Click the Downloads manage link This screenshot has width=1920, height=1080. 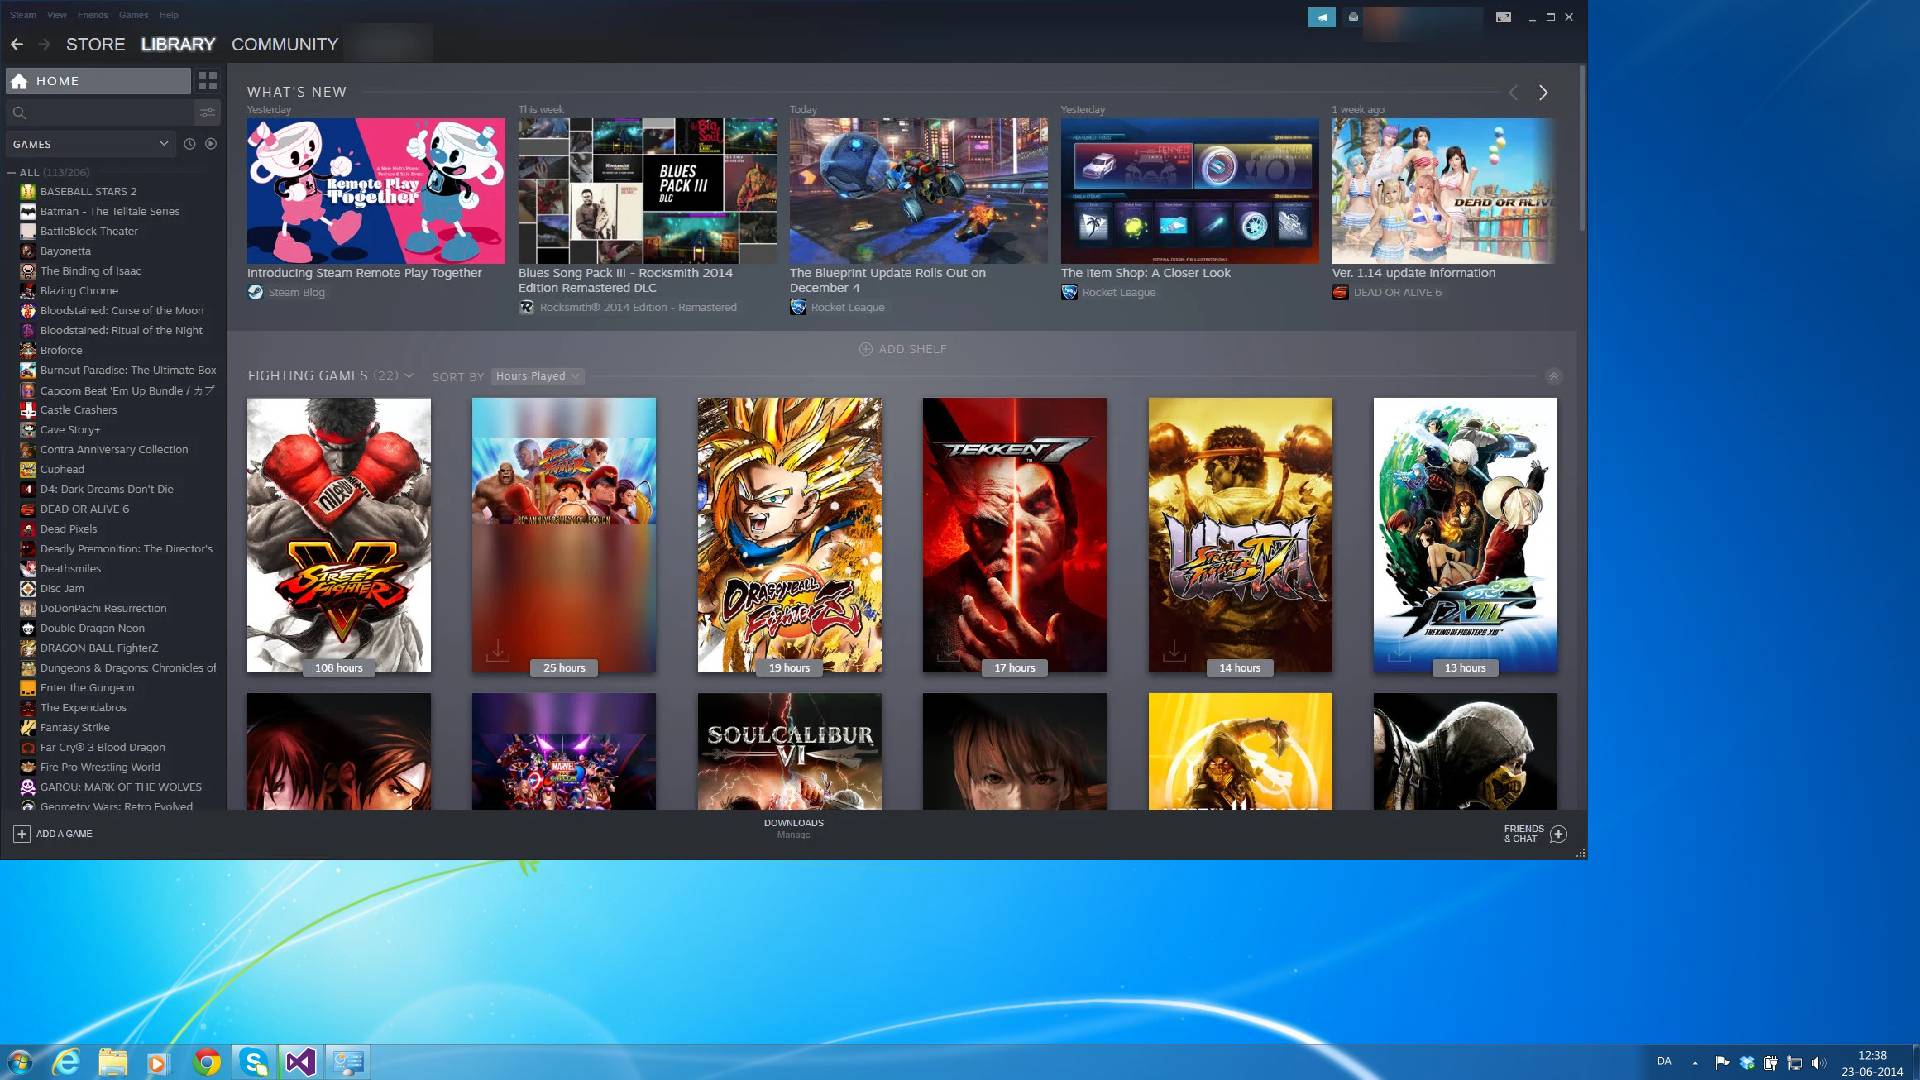pos(795,835)
